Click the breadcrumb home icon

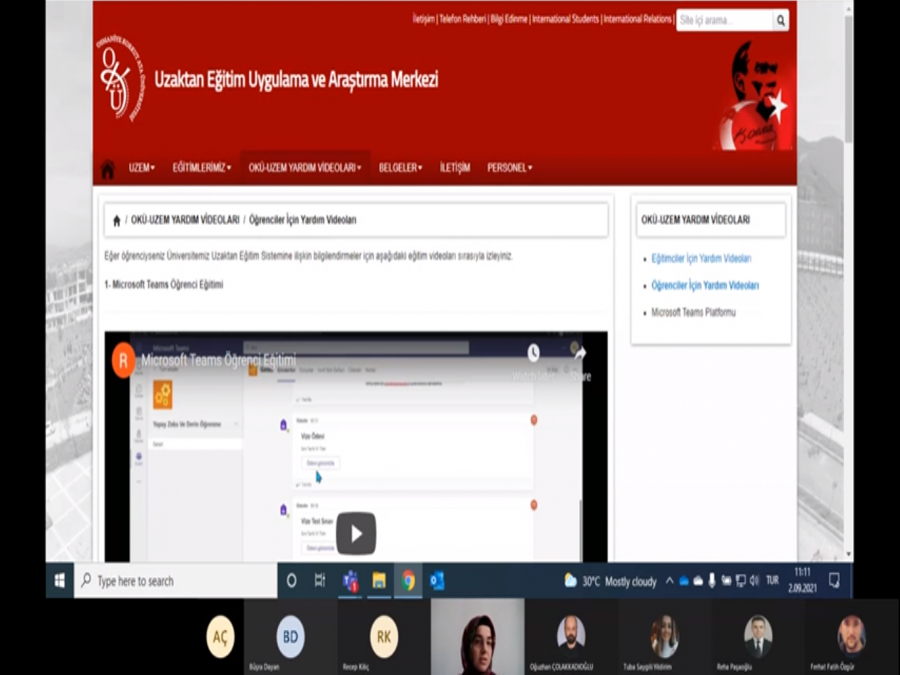tap(117, 220)
